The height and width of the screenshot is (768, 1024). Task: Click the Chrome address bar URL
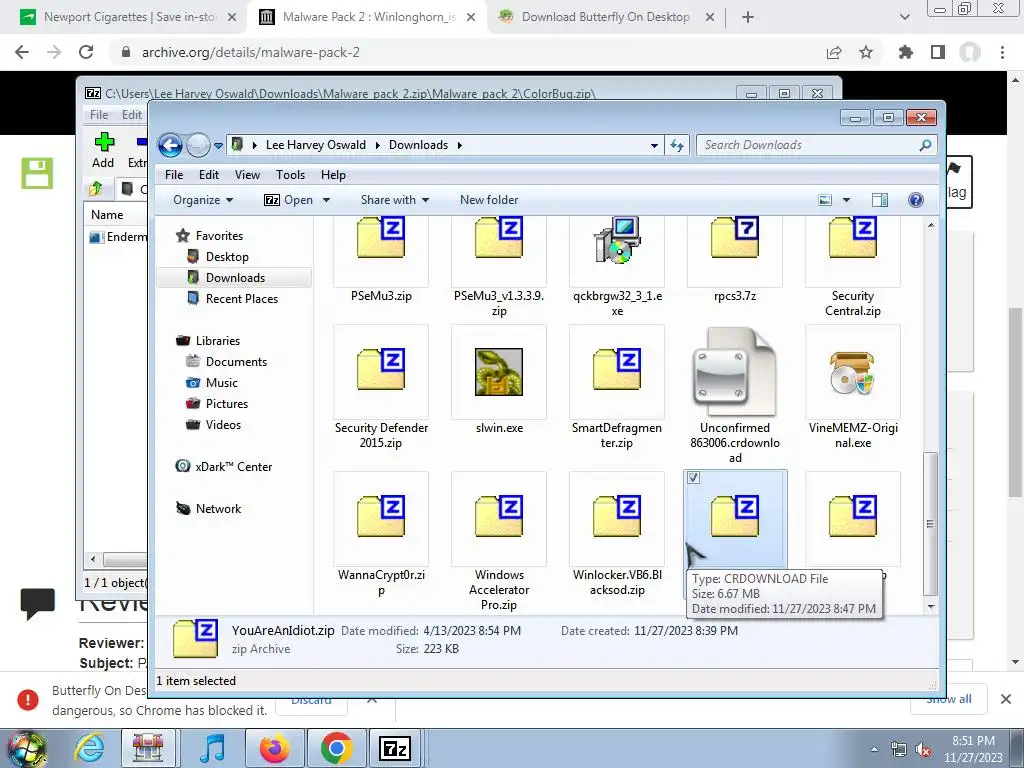[x=251, y=52]
